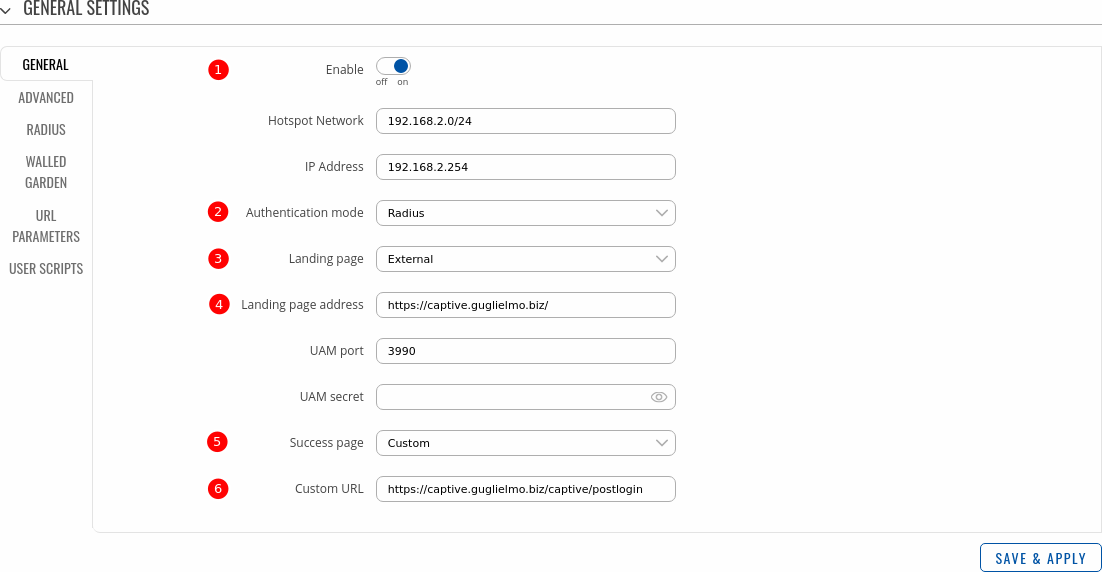Focus the UAM secret input field

click(510, 397)
